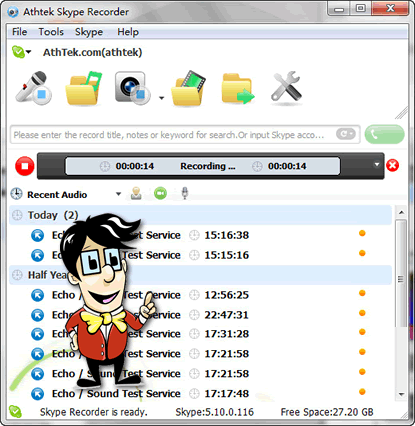Viewport: 415px width, 426px height.
Task: Minimize the Athtek Skype Recorder window
Action: tap(339, 9)
